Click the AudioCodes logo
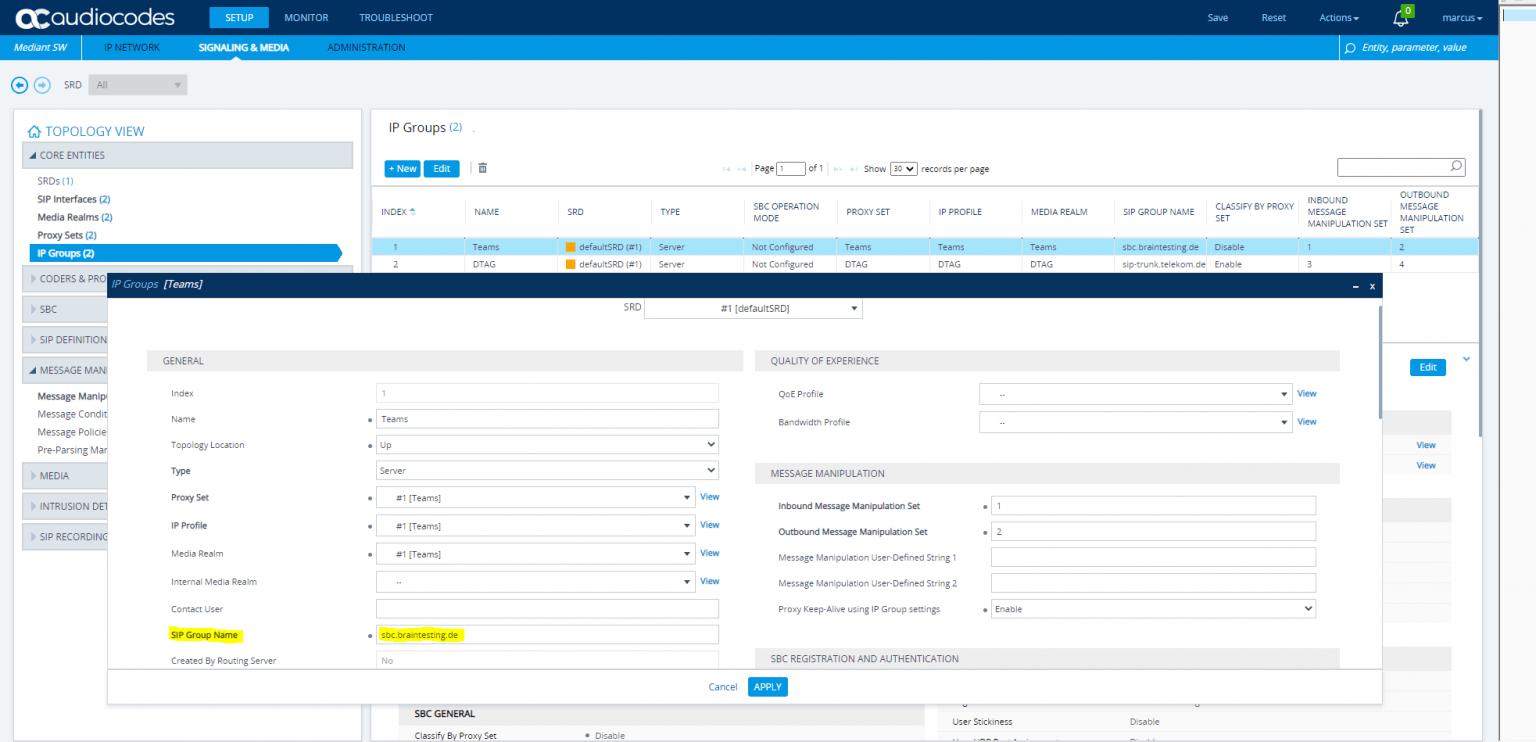 pyautogui.click(x=95, y=16)
